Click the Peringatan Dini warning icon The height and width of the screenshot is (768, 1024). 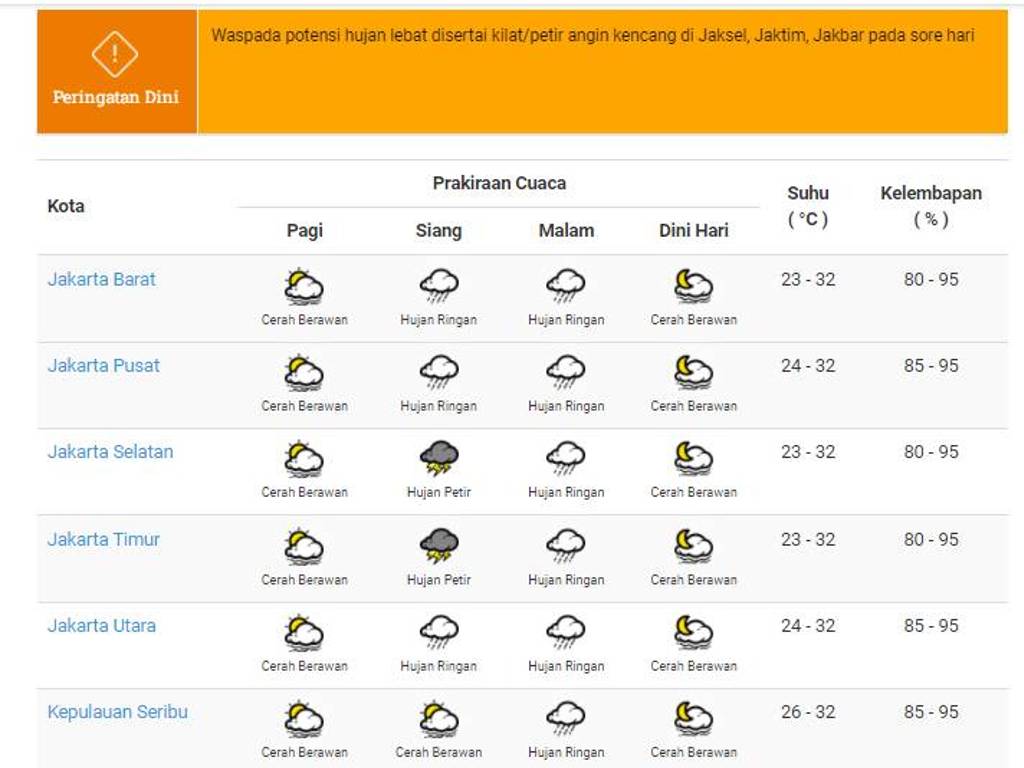click(x=115, y=54)
